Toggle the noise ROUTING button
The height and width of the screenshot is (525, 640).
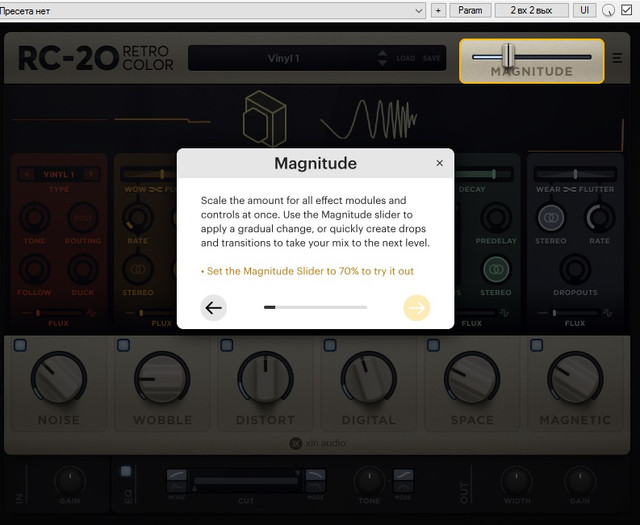[x=83, y=218]
